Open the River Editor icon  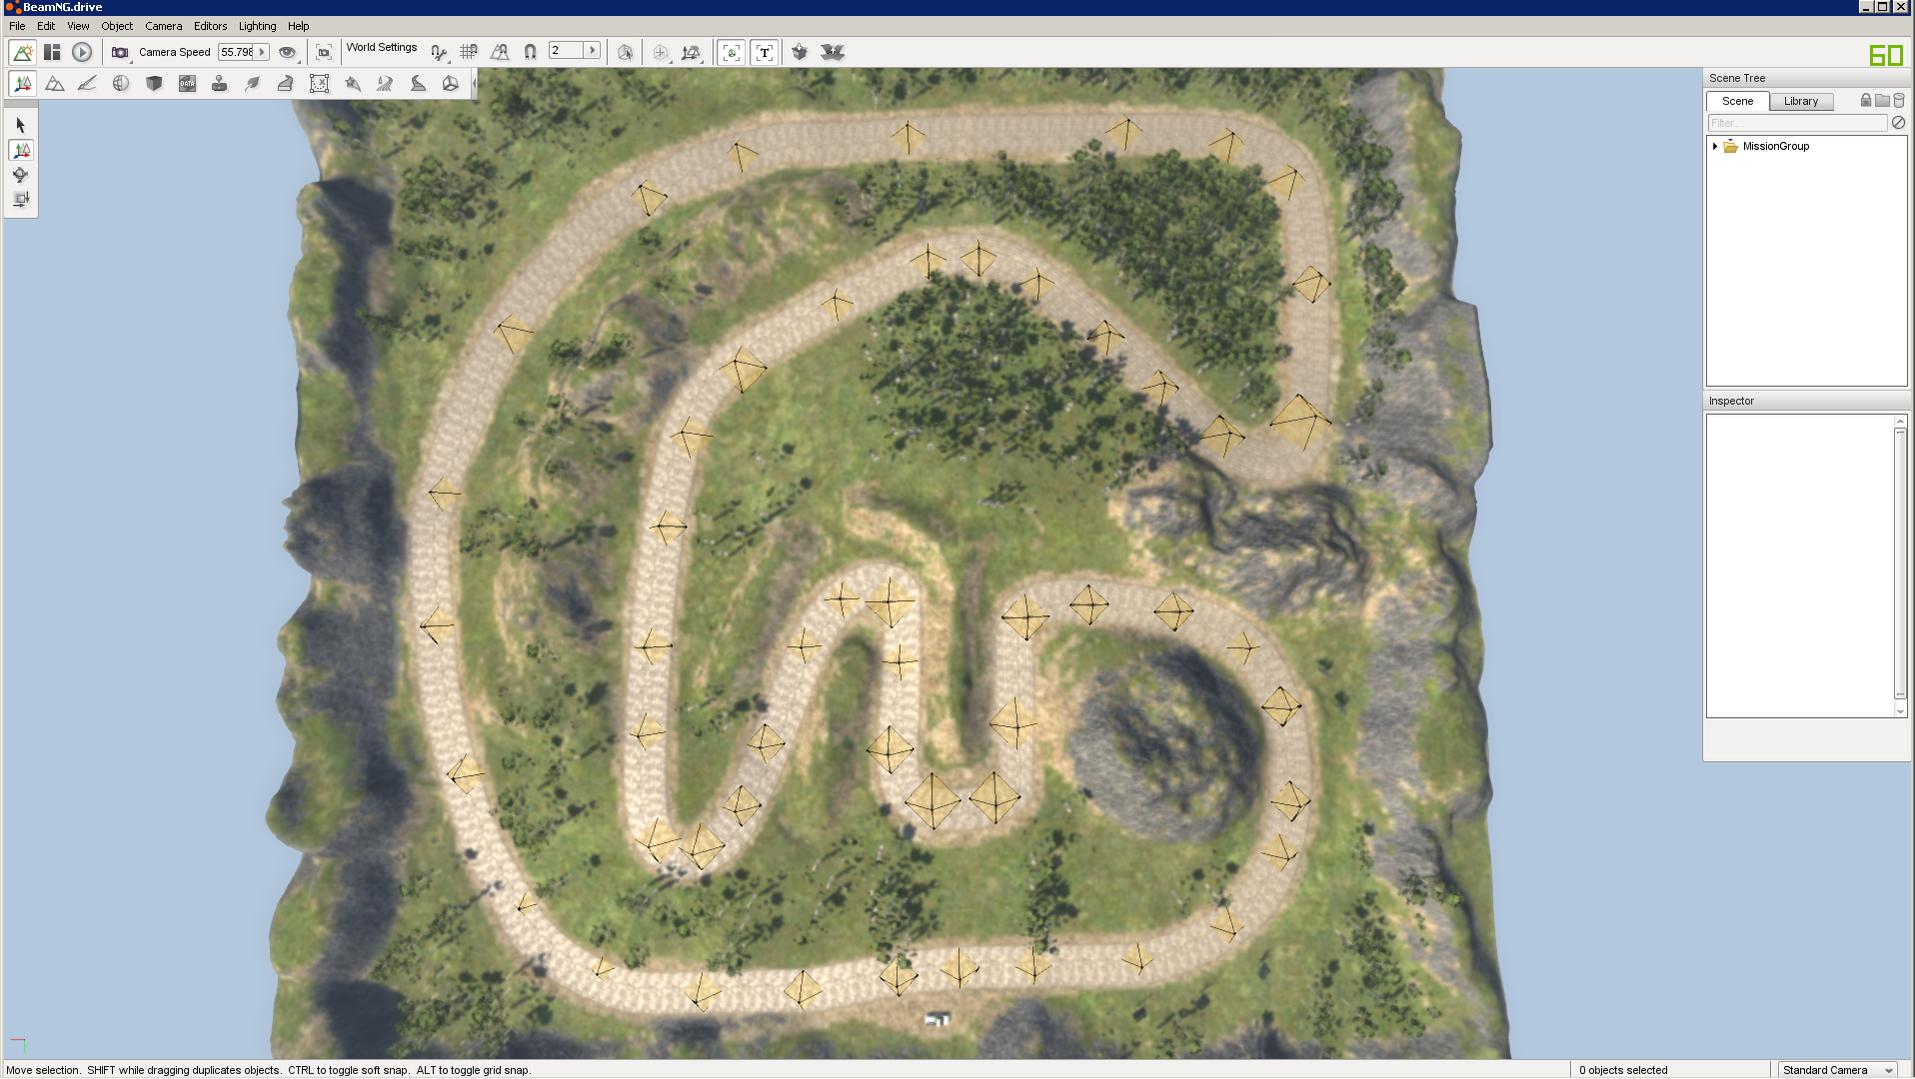tap(385, 84)
